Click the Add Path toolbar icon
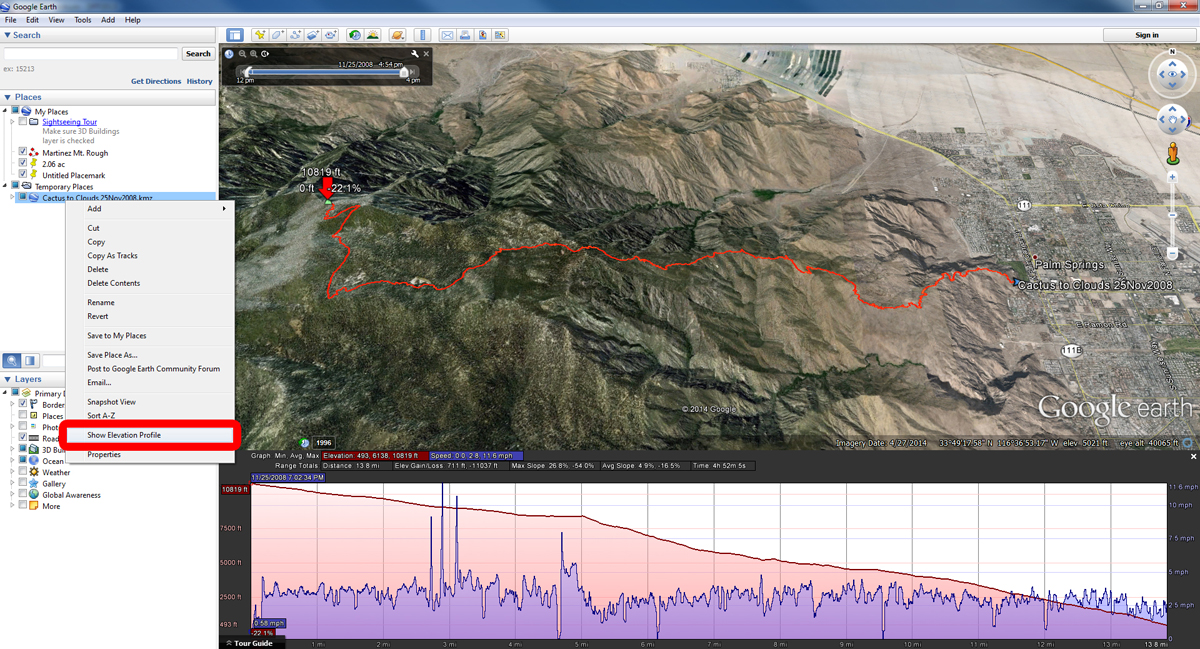 [x=295, y=35]
